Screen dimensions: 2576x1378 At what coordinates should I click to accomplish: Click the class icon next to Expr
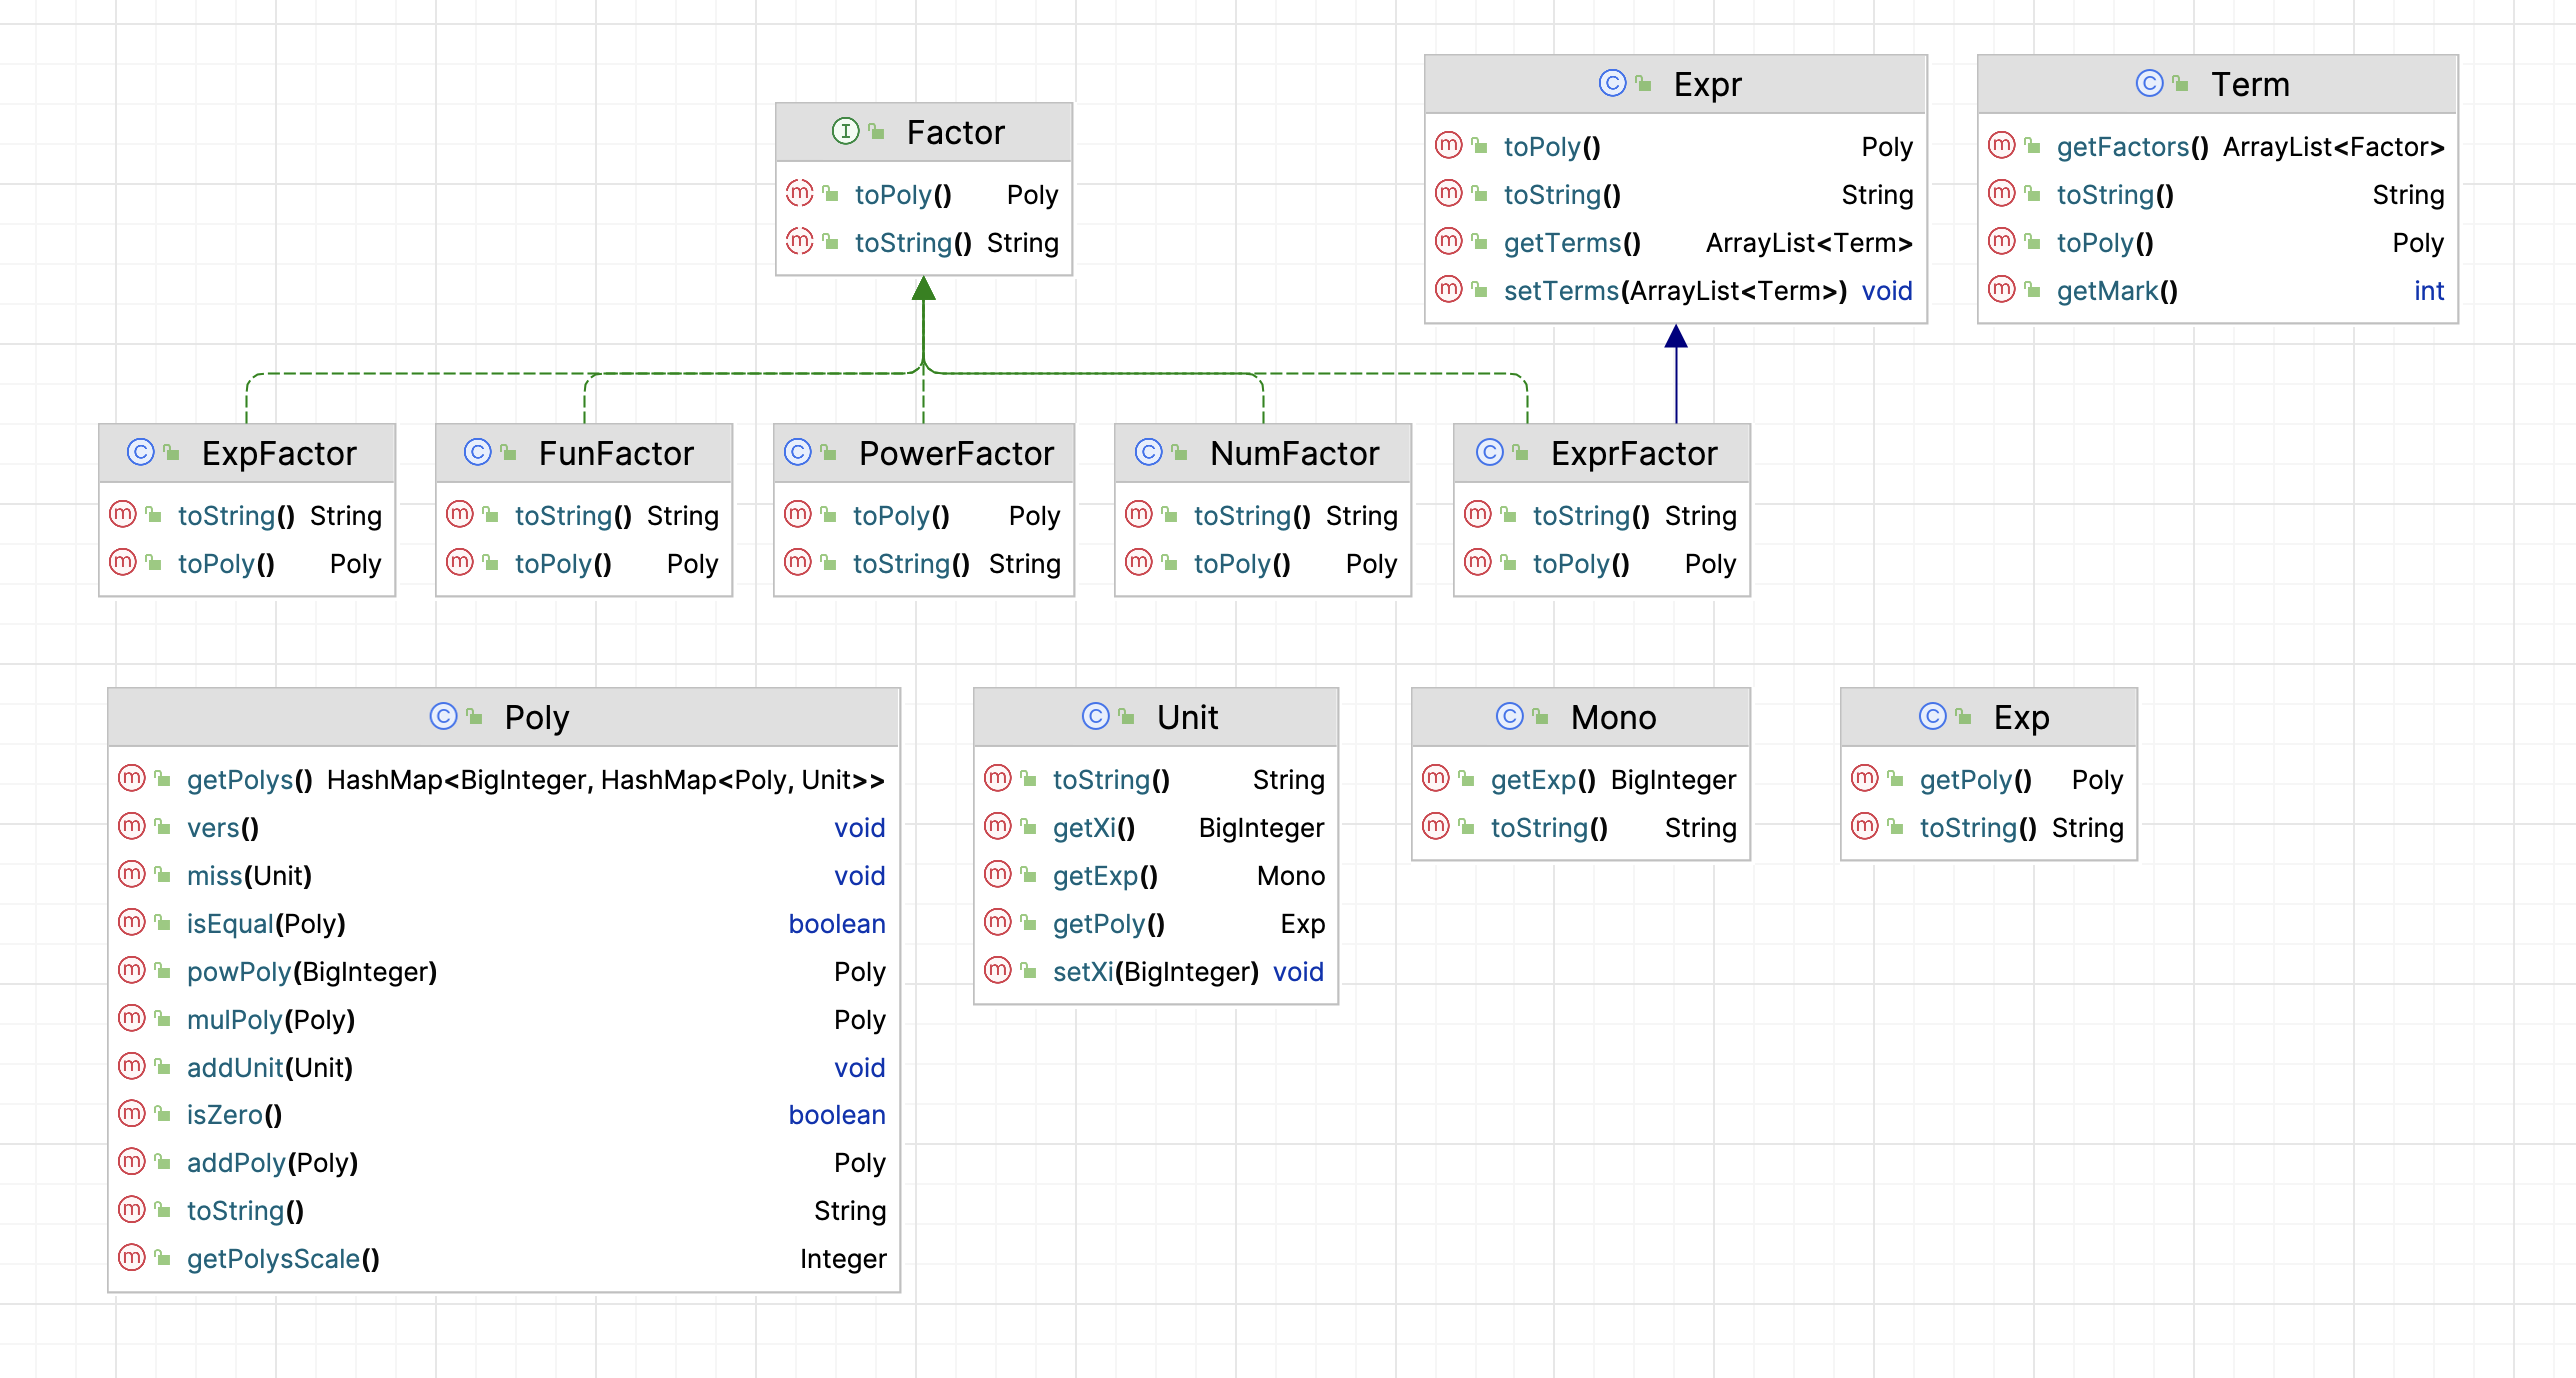[x=1612, y=83]
